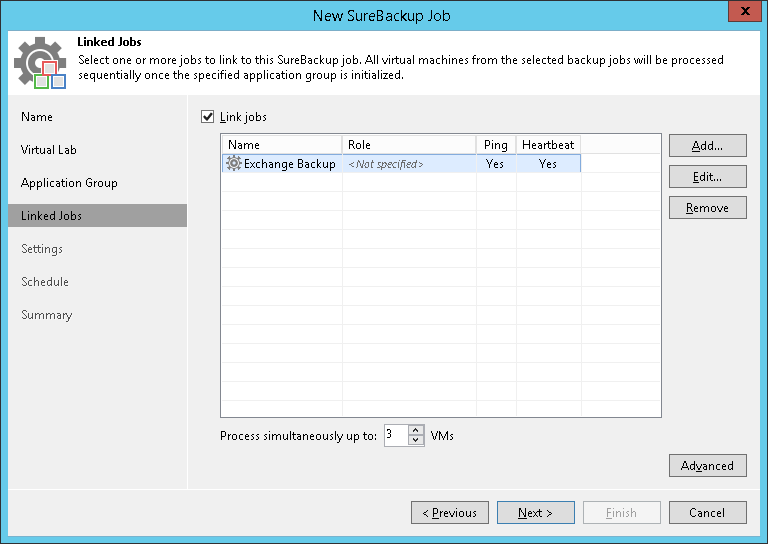Click the simultaneous VMs number field
Screen dimensions: 768x544
tap(395, 436)
